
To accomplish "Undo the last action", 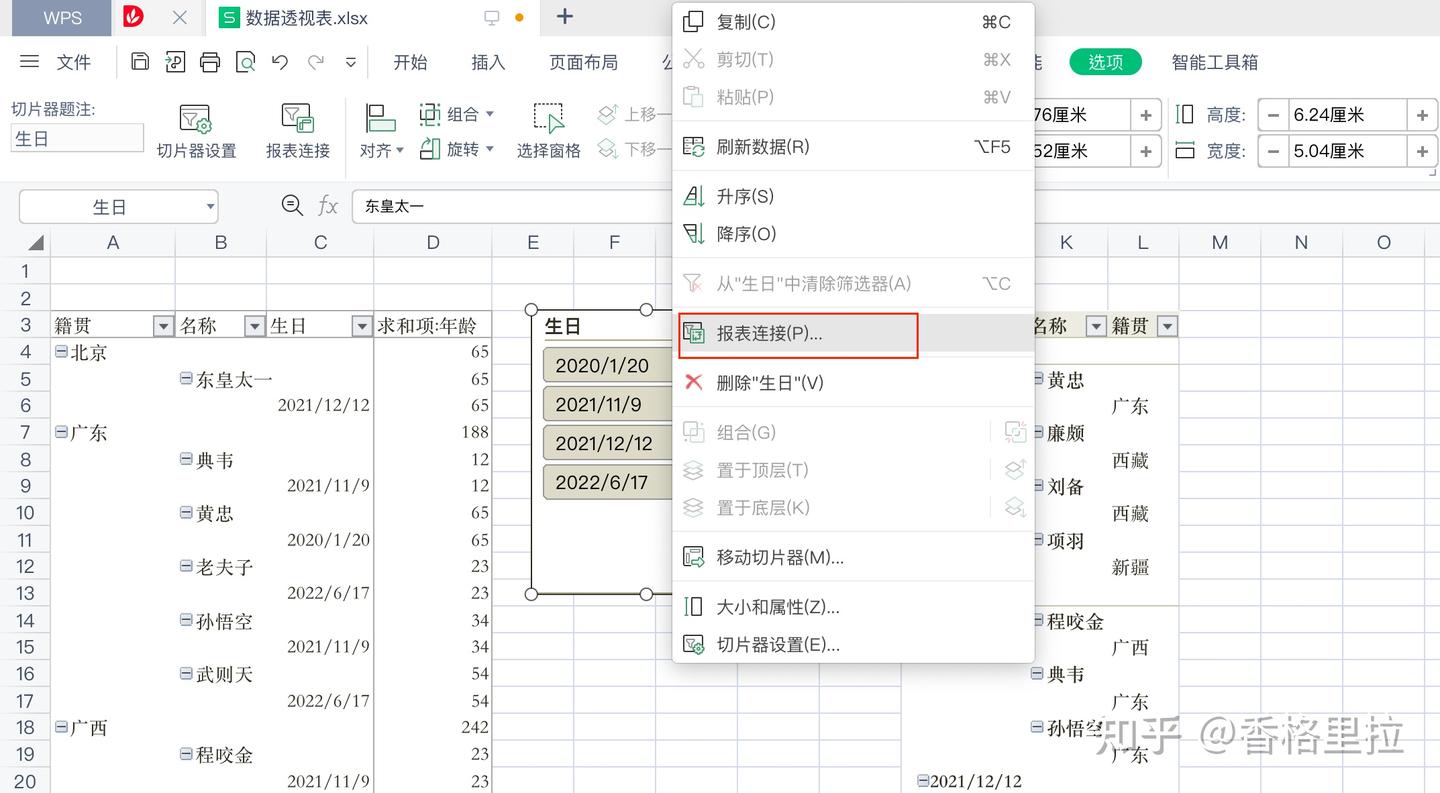I will (x=280, y=62).
